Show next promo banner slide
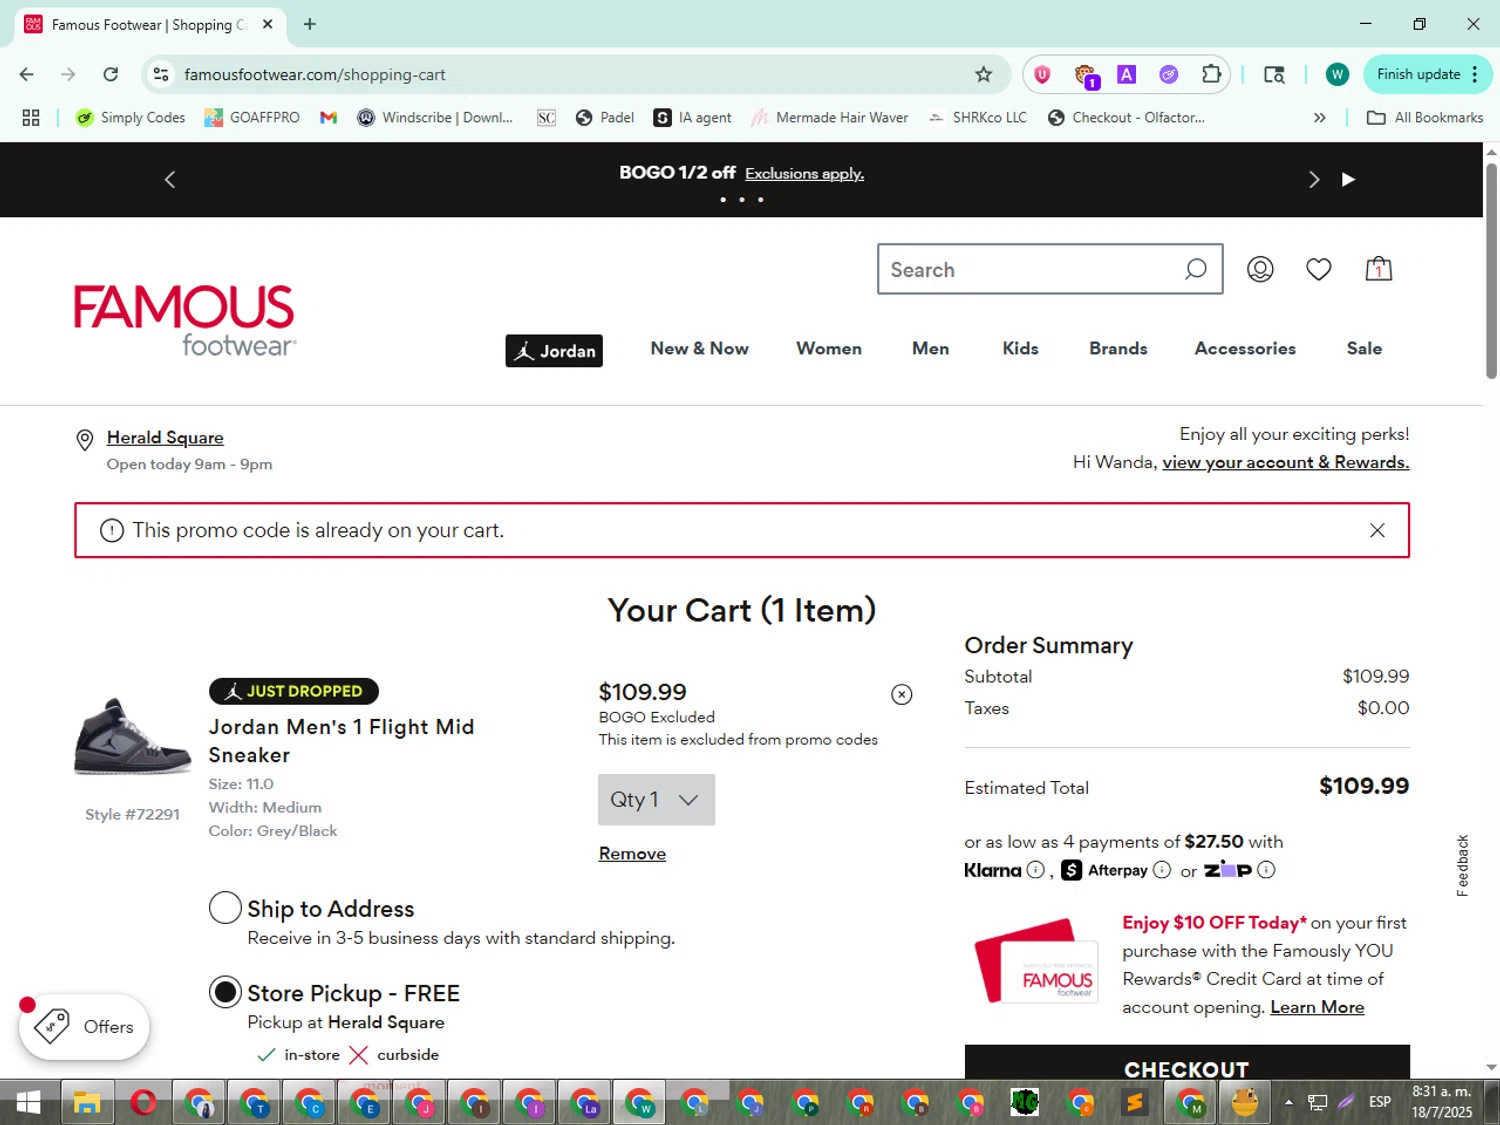Screen dimensions: 1500x1125 pos(1314,179)
